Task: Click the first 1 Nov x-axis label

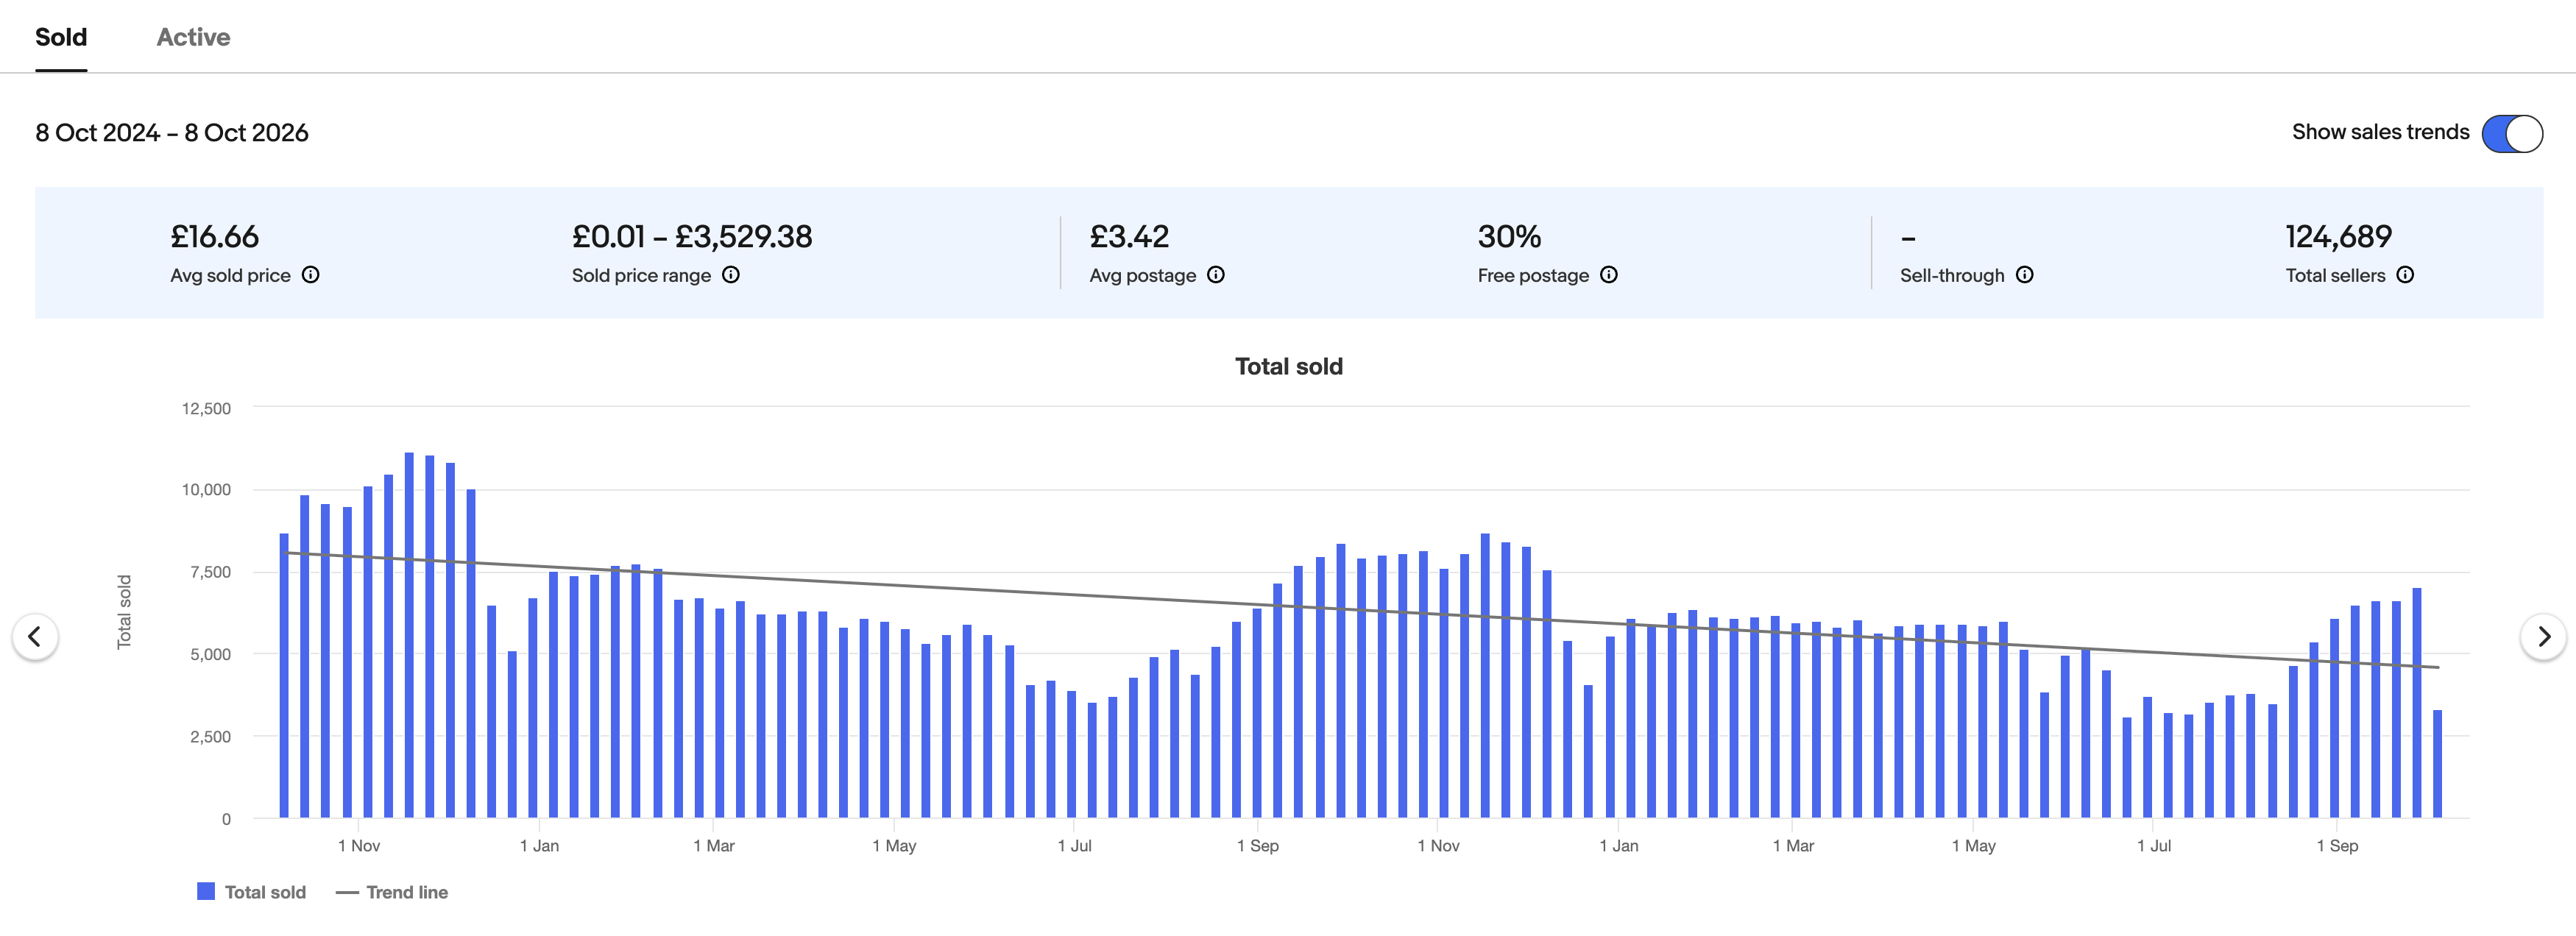Action: point(359,846)
